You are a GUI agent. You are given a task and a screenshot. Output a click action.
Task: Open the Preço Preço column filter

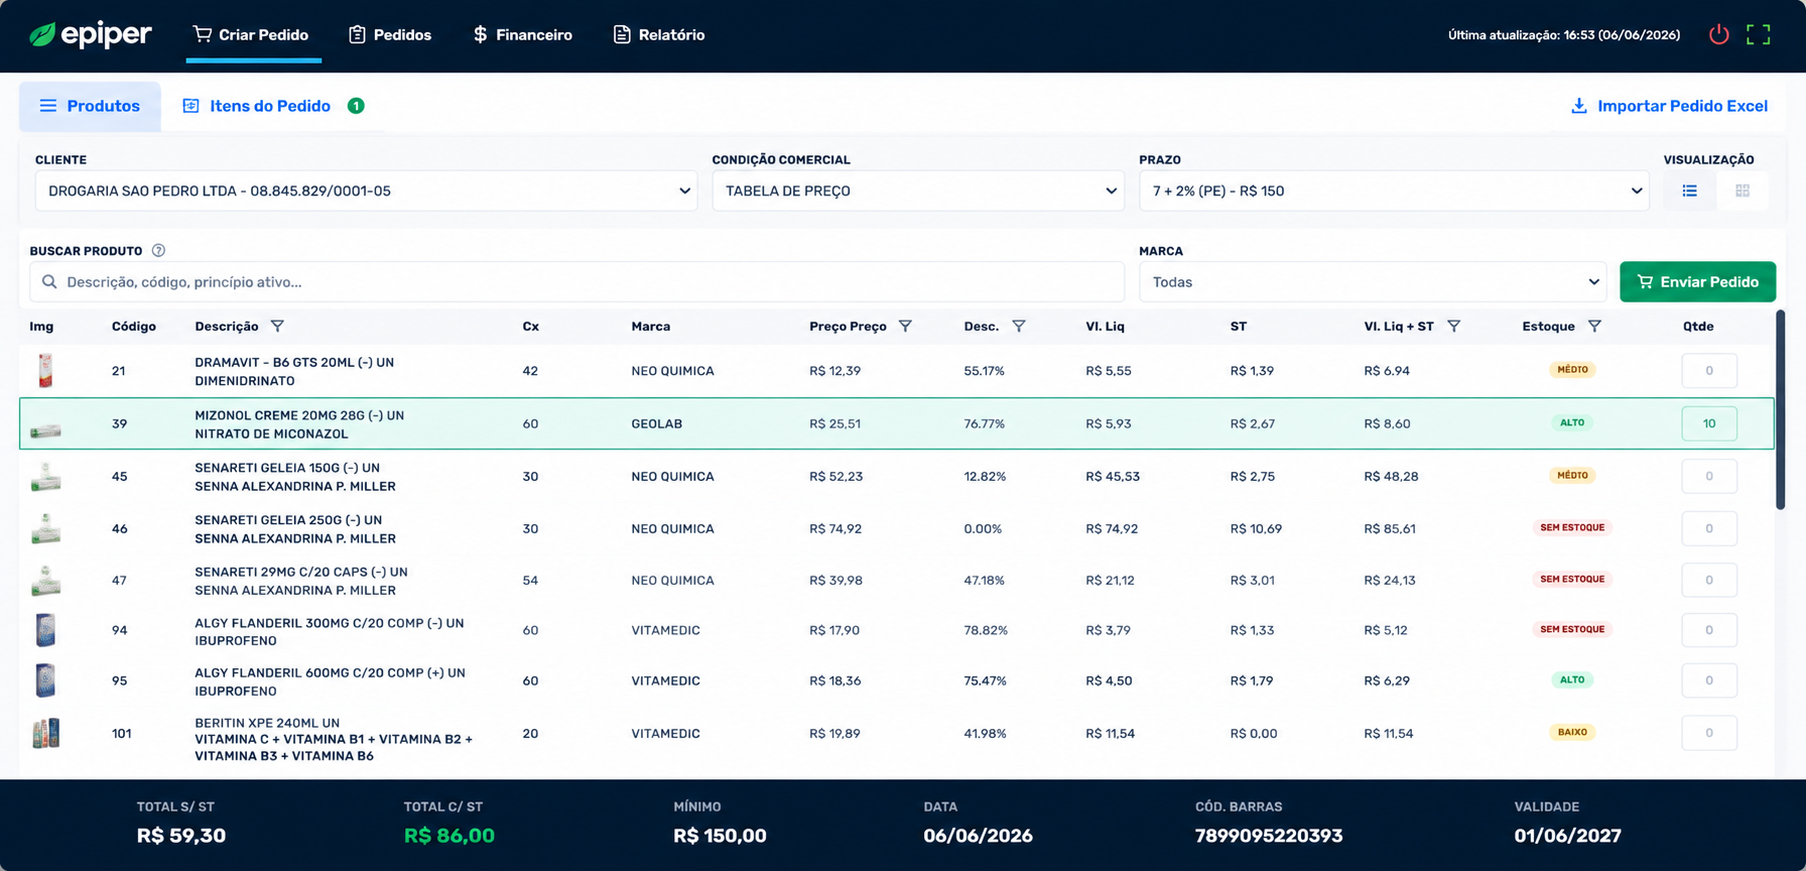905,326
